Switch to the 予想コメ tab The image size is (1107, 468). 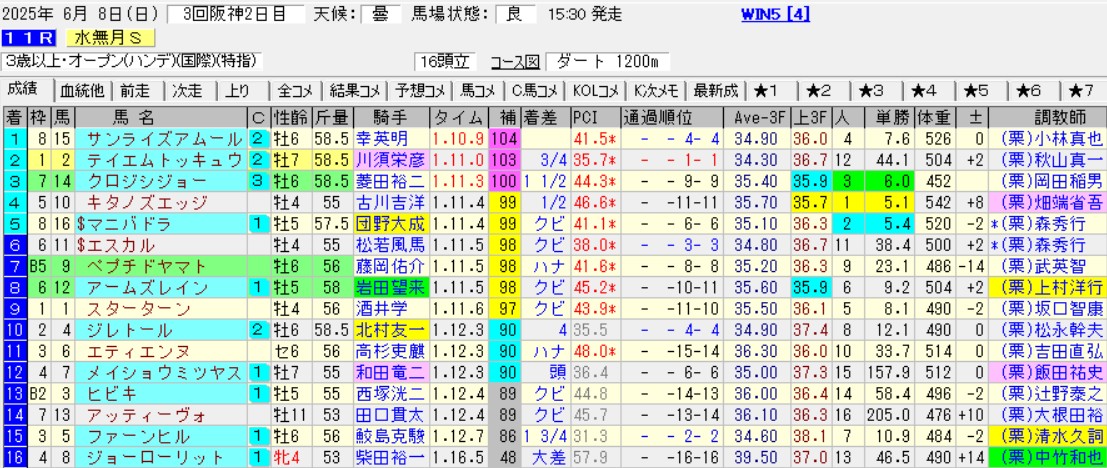[x=420, y=90]
